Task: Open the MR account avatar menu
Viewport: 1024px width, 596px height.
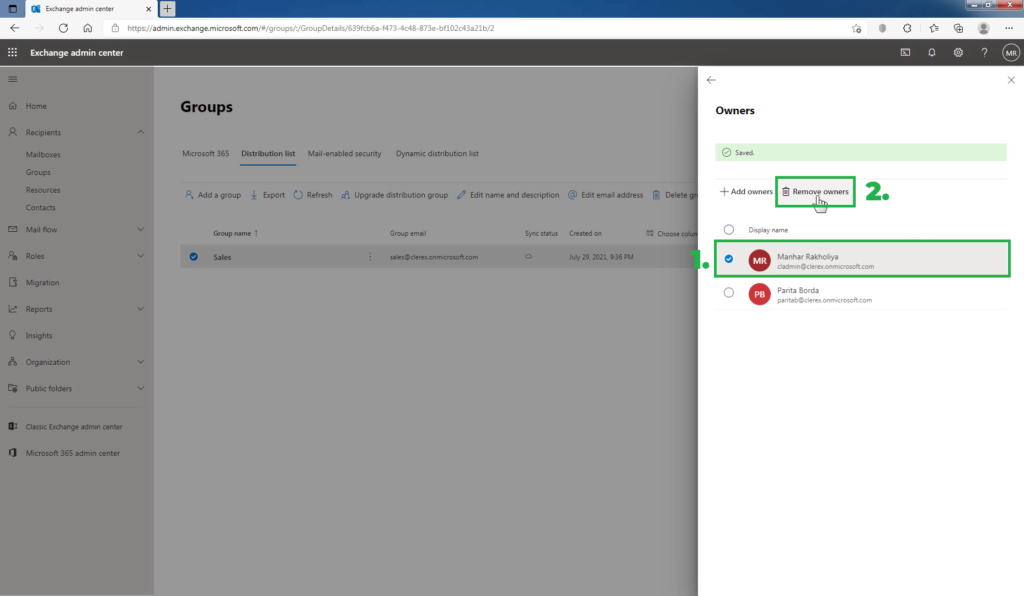Action: pos(1011,53)
